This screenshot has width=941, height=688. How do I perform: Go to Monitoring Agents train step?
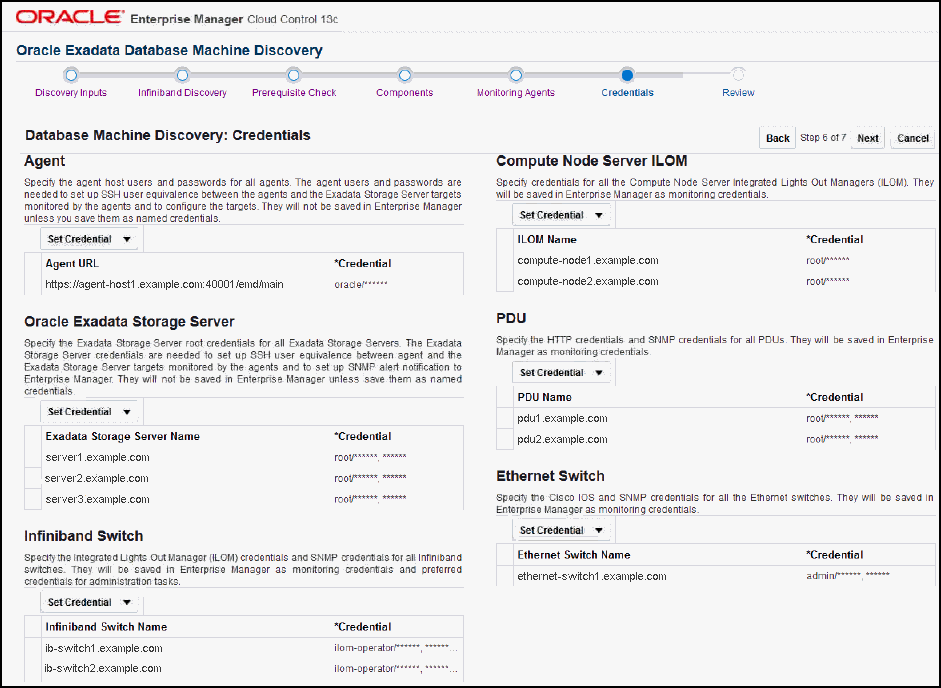pyautogui.click(x=516, y=92)
